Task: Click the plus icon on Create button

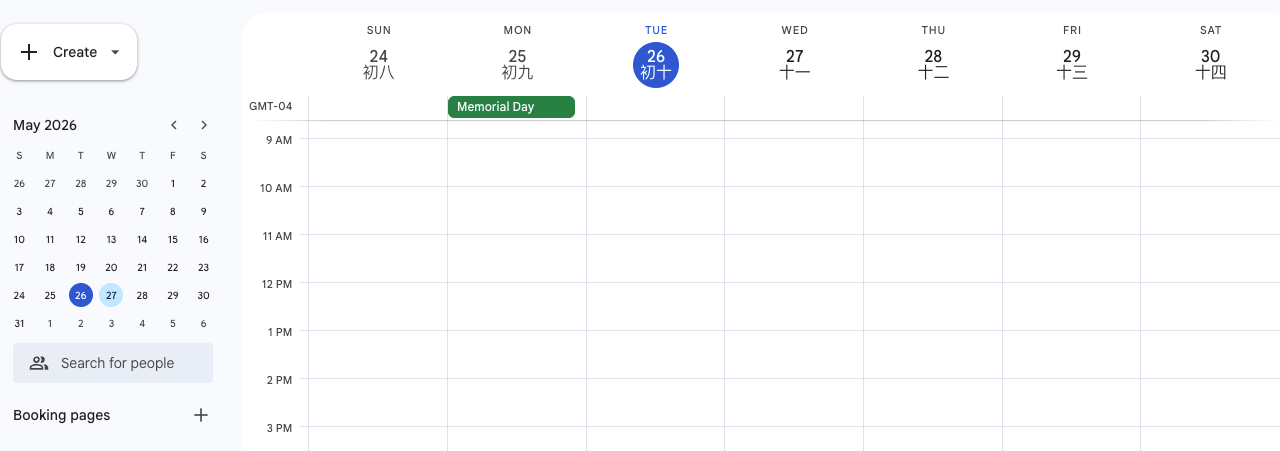Action: [x=29, y=52]
